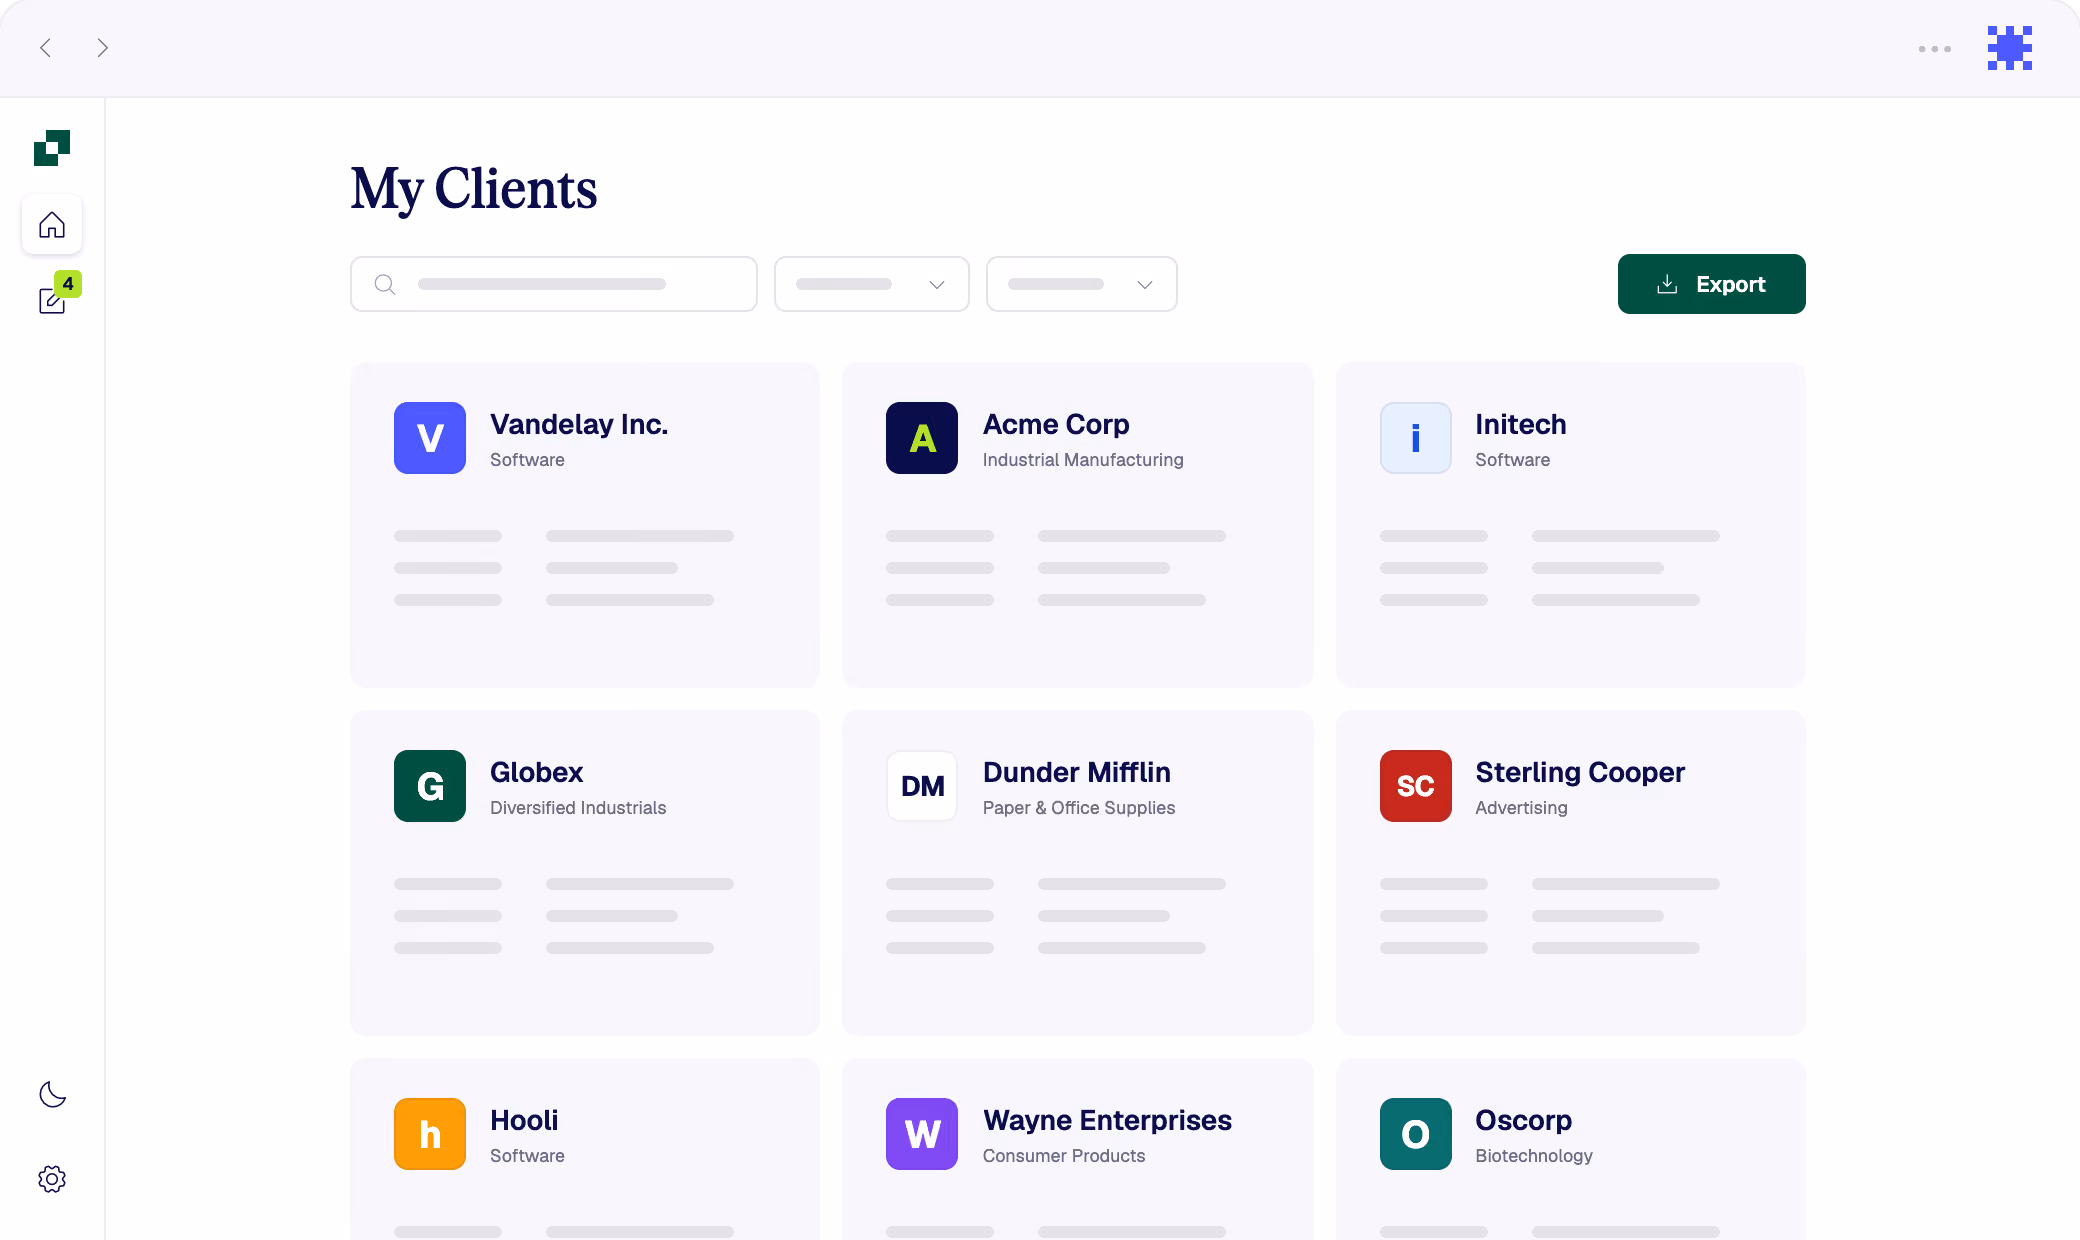Toggle dark mode with the moon icon
The width and height of the screenshot is (2080, 1240).
[52, 1094]
